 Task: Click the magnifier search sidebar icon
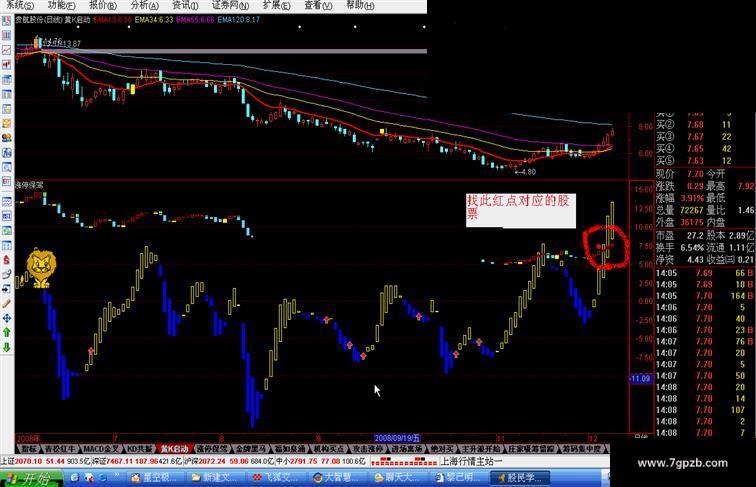[x=6, y=167]
